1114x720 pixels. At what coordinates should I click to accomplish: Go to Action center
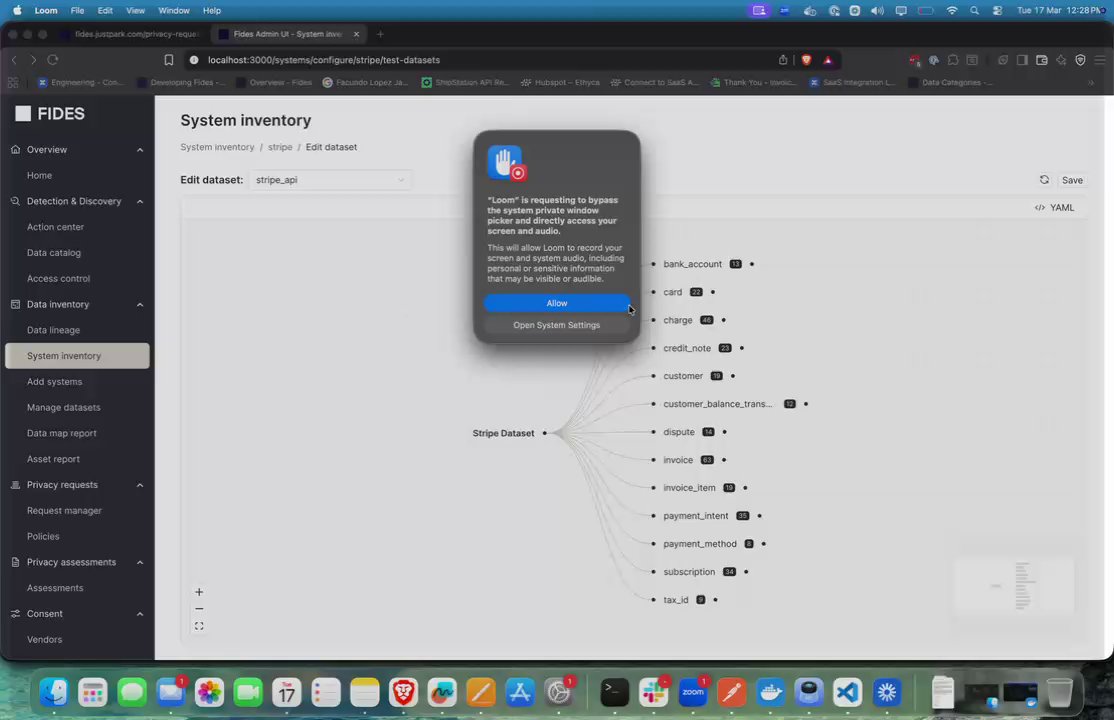pos(55,227)
